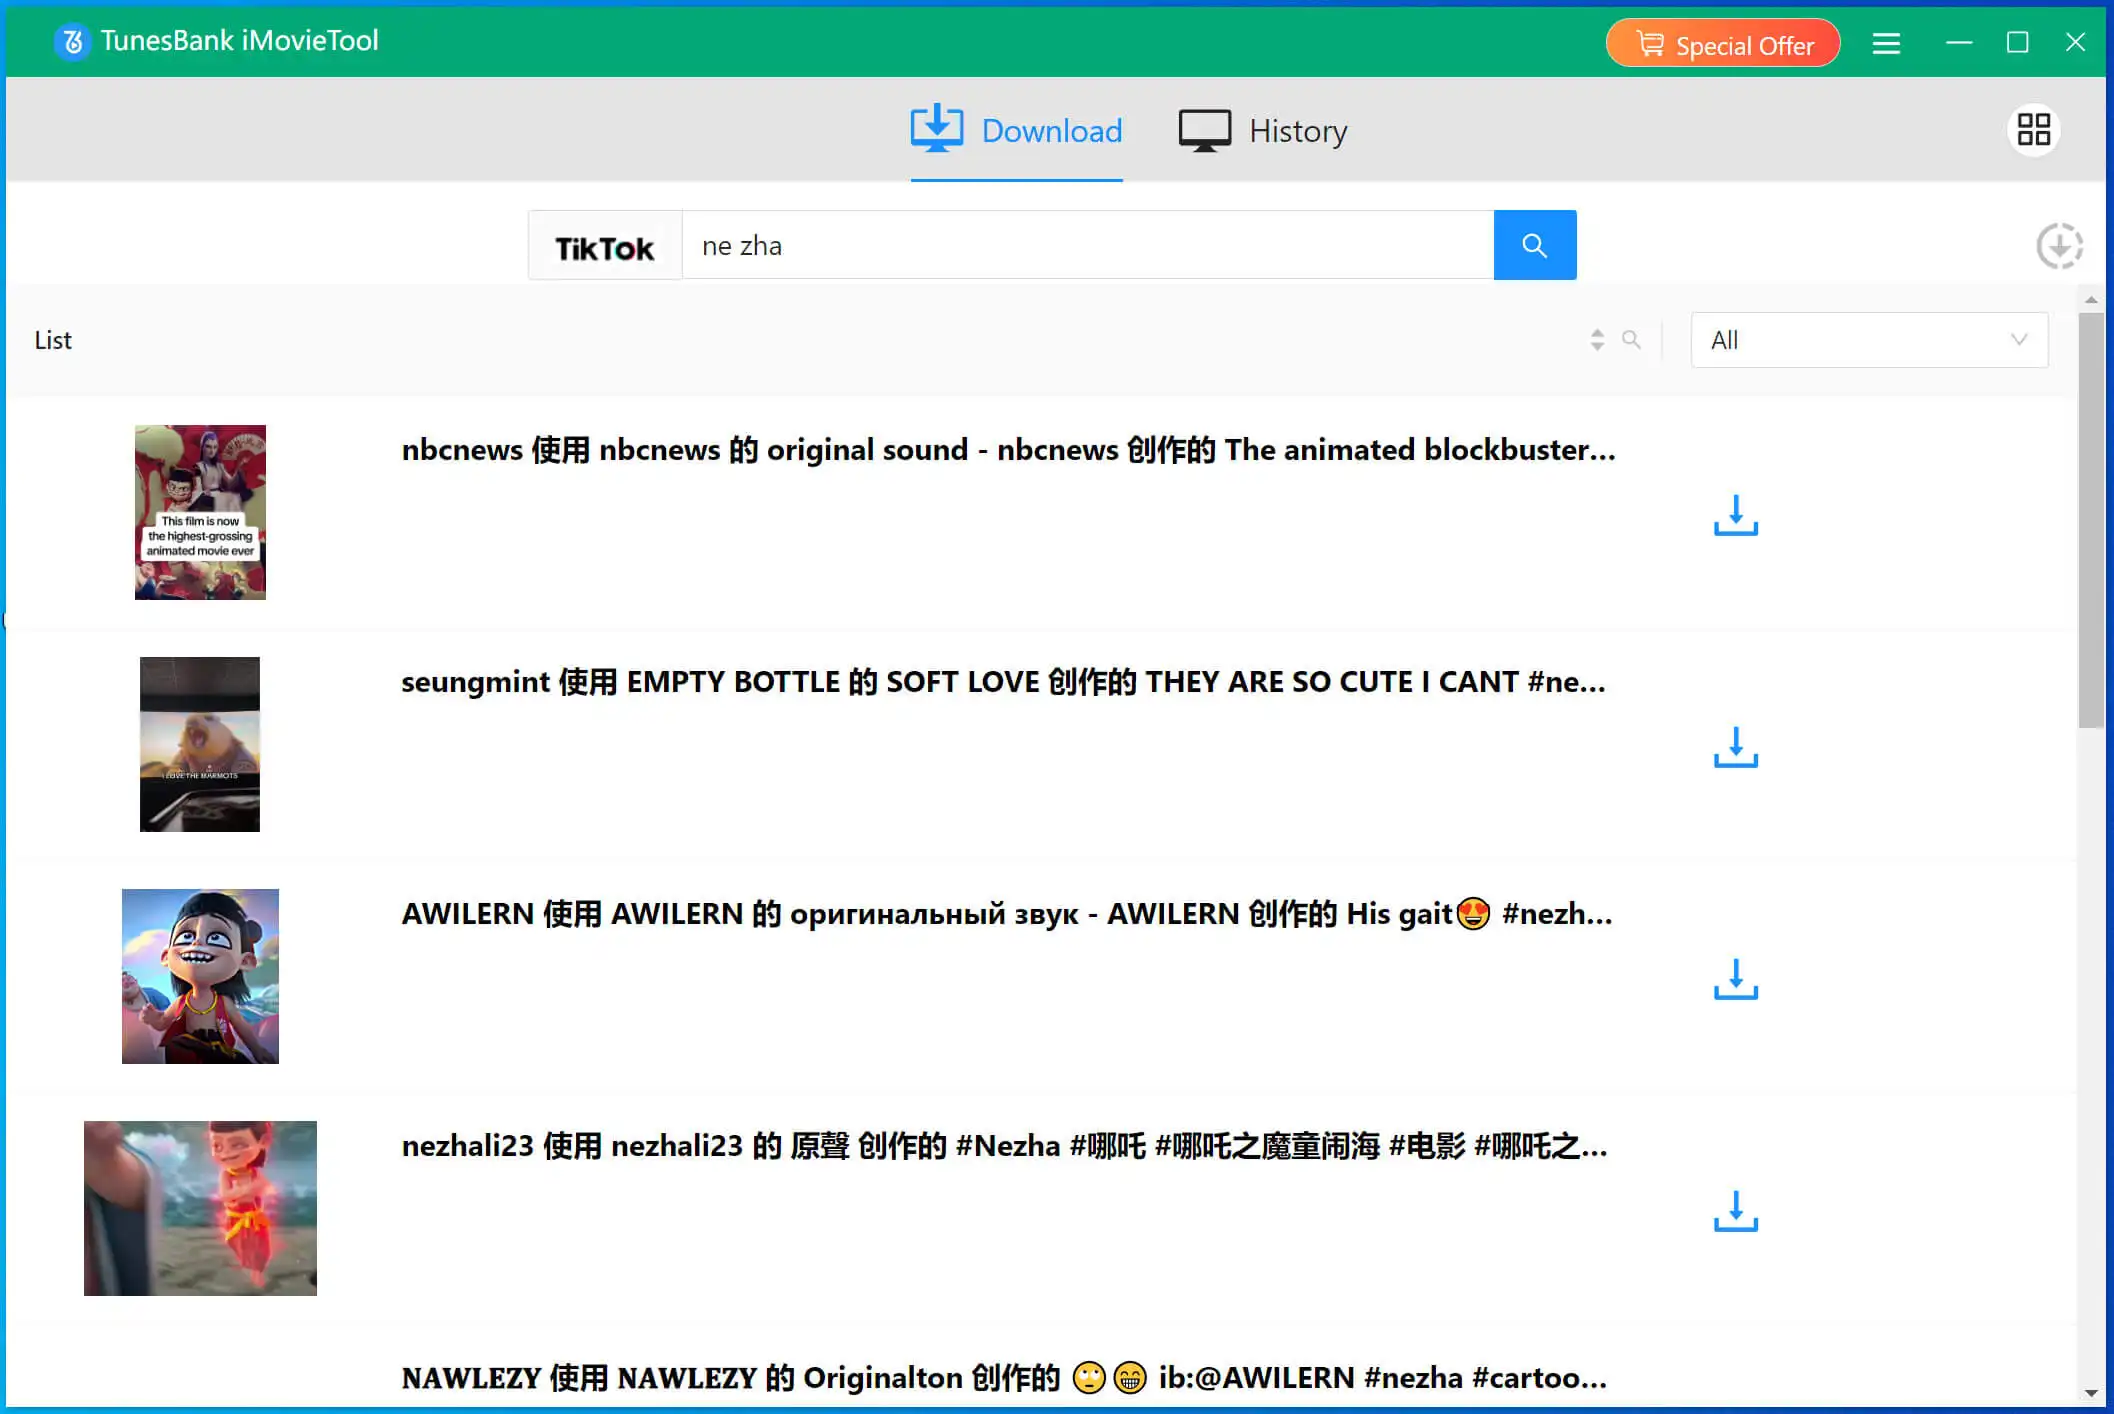The image size is (2114, 1414).
Task: Click the TunesBank iMovieTool logo icon
Action: (72, 41)
